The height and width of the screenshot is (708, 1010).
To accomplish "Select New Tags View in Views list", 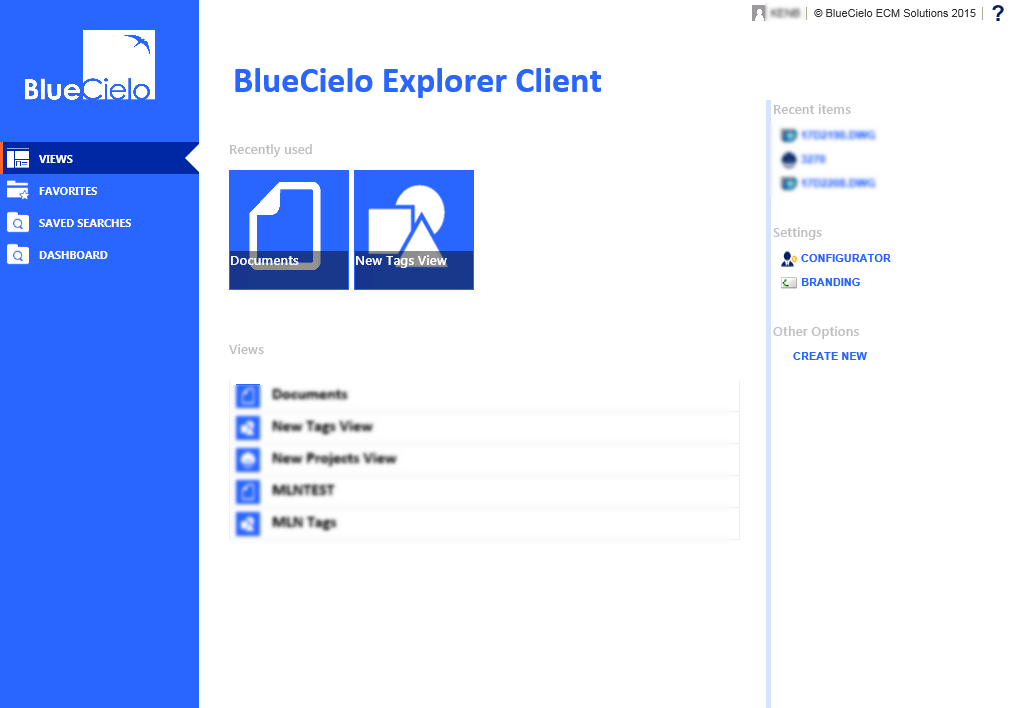I will [x=484, y=427].
